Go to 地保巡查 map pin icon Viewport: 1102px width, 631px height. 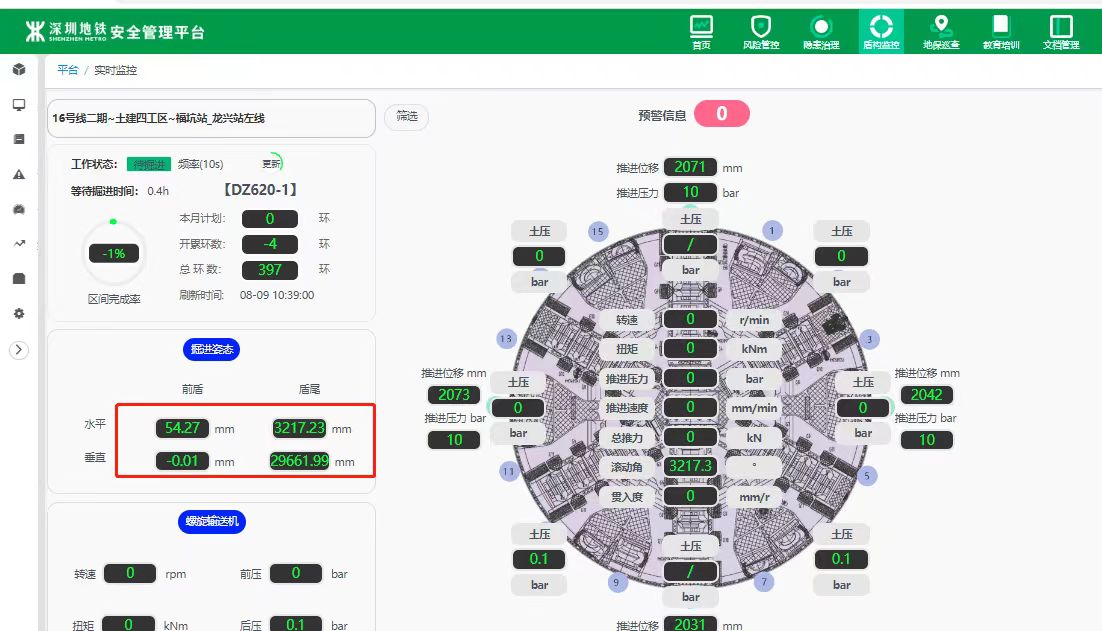point(940,31)
